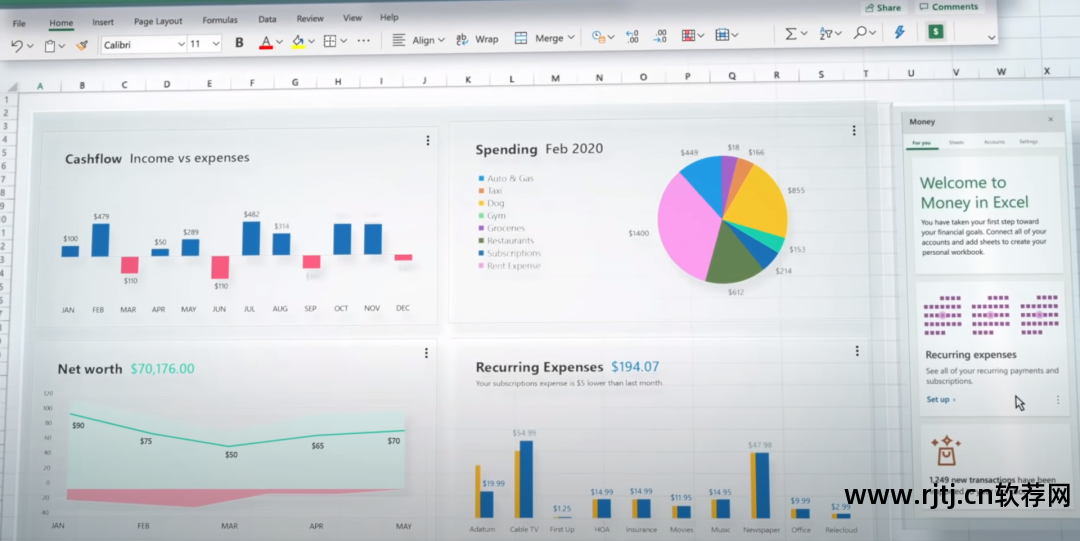Viewport: 1080px width, 541px height.
Task: Toggle Wrap text in the ribbon
Action: [477, 39]
